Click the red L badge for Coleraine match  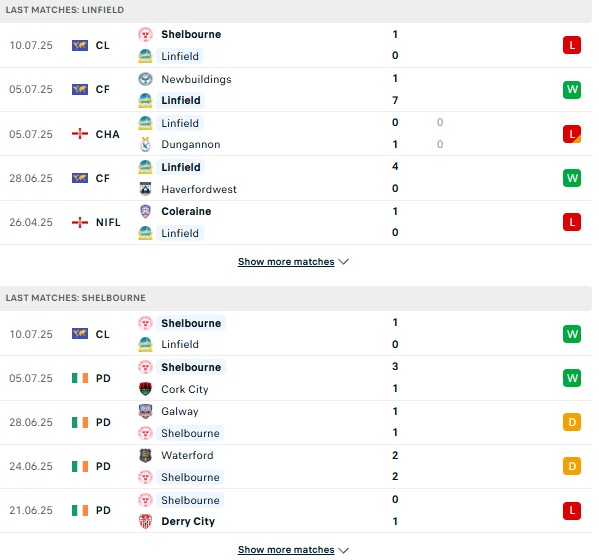click(x=571, y=222)
